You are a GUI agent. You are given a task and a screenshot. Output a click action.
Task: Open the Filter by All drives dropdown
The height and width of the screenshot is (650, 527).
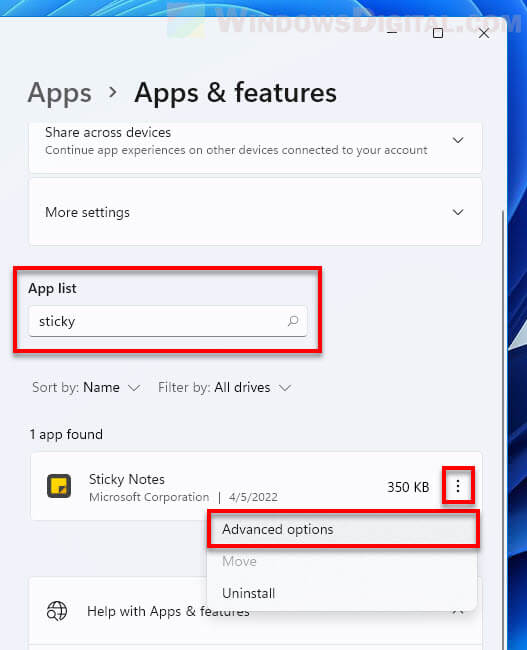click(224, 387)
